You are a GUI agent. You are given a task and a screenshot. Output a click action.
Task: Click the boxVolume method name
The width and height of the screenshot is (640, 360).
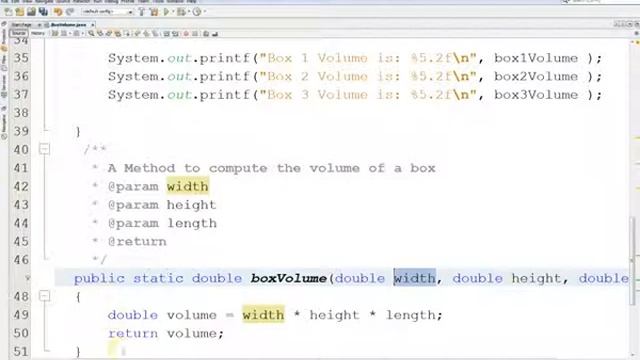289,278
